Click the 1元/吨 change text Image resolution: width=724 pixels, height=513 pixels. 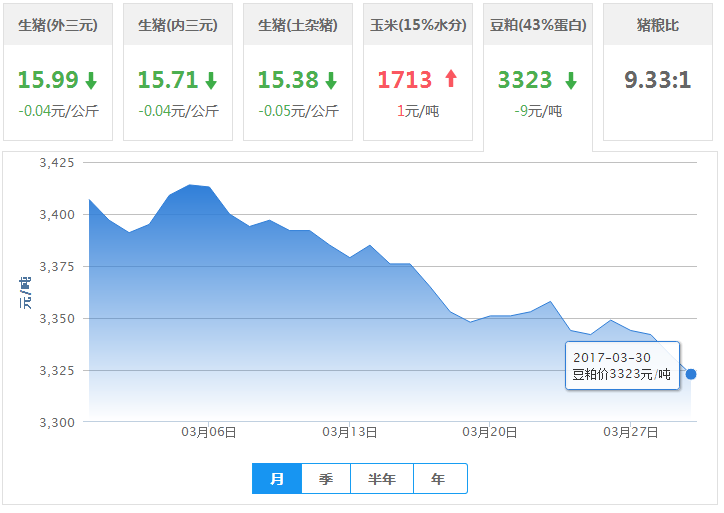pos(418,111)
